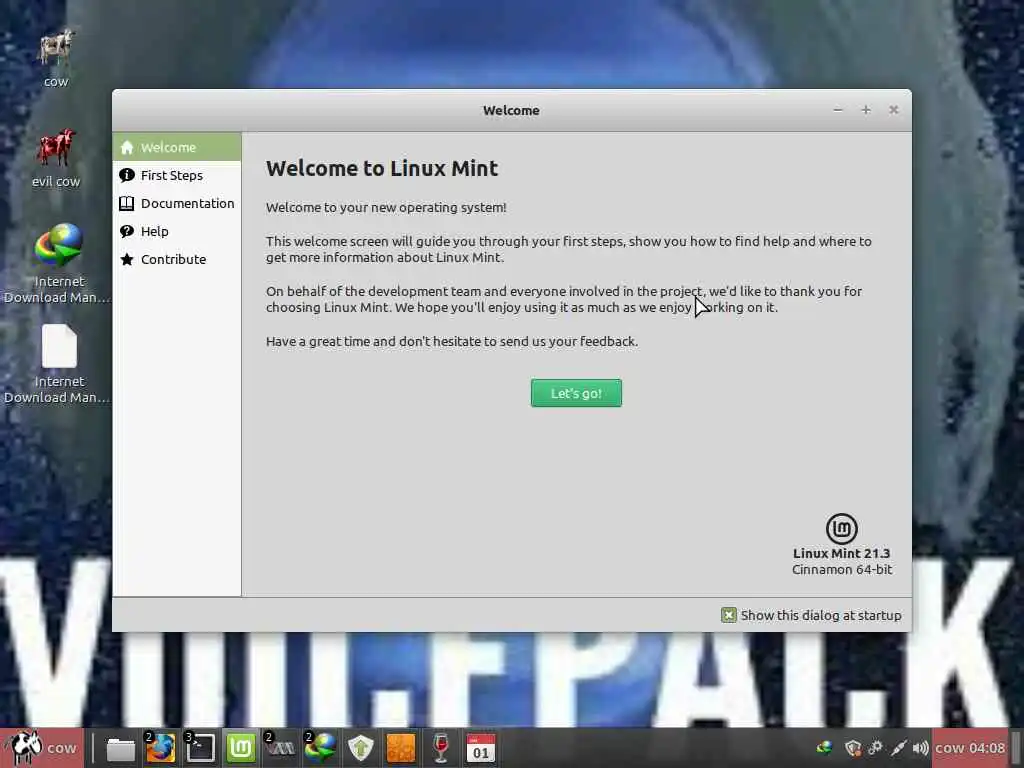The image size is (1024, 768).
Task: Close the Welcome window
Action: [893, 110]
